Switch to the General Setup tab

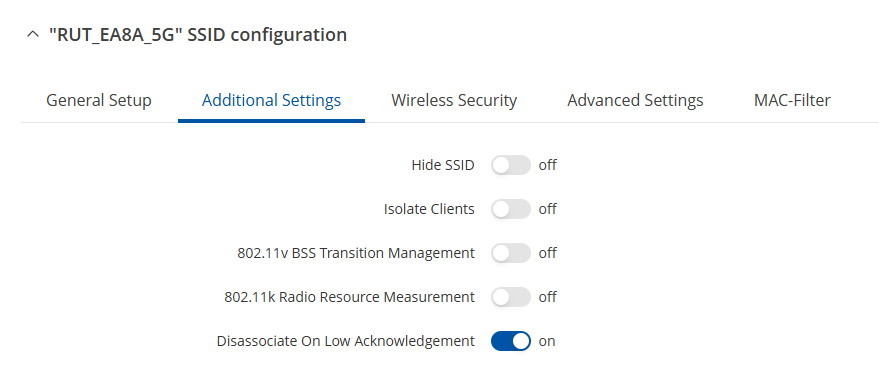(99, 100)
